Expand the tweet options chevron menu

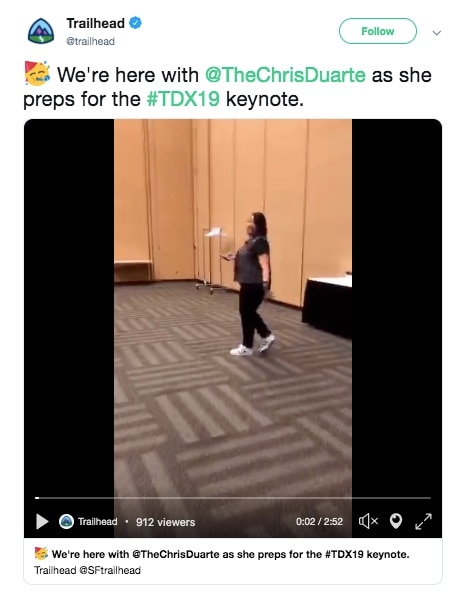point(437,33)
